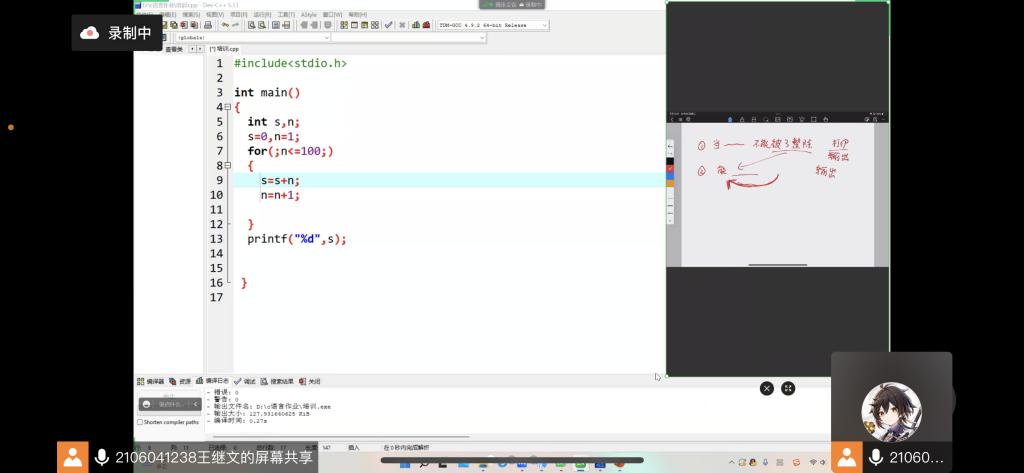1024x473 pixels.
Task: Click the undo arrow in toolbar
Action: (225, 25)
